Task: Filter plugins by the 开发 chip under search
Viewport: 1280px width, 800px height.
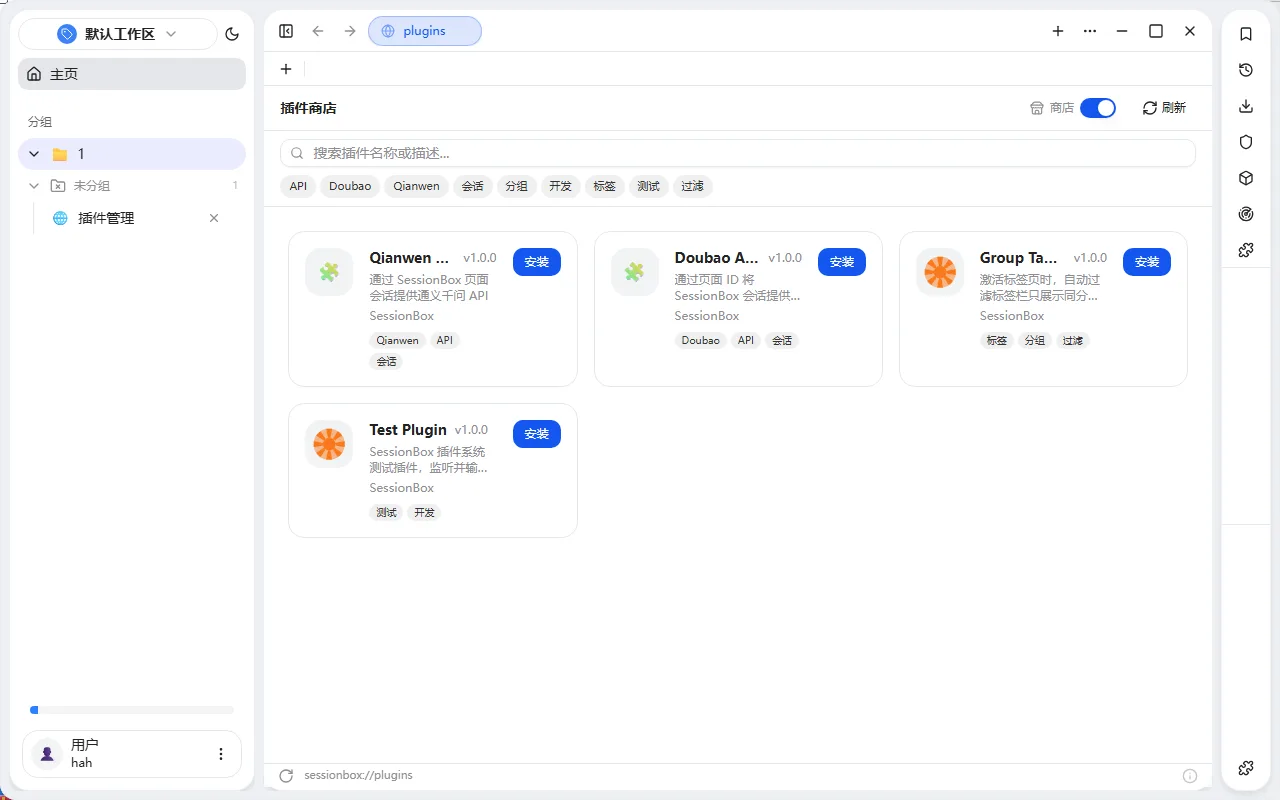Action: [x=560, y=186]
